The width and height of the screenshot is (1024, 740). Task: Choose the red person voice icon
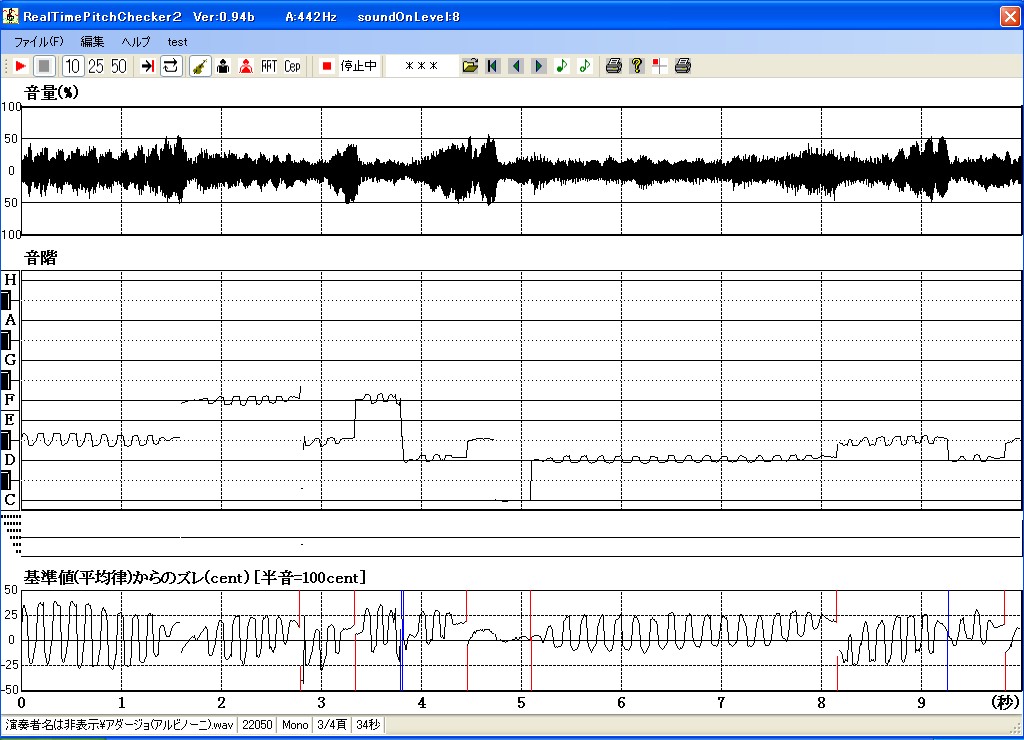coord(246,66)
